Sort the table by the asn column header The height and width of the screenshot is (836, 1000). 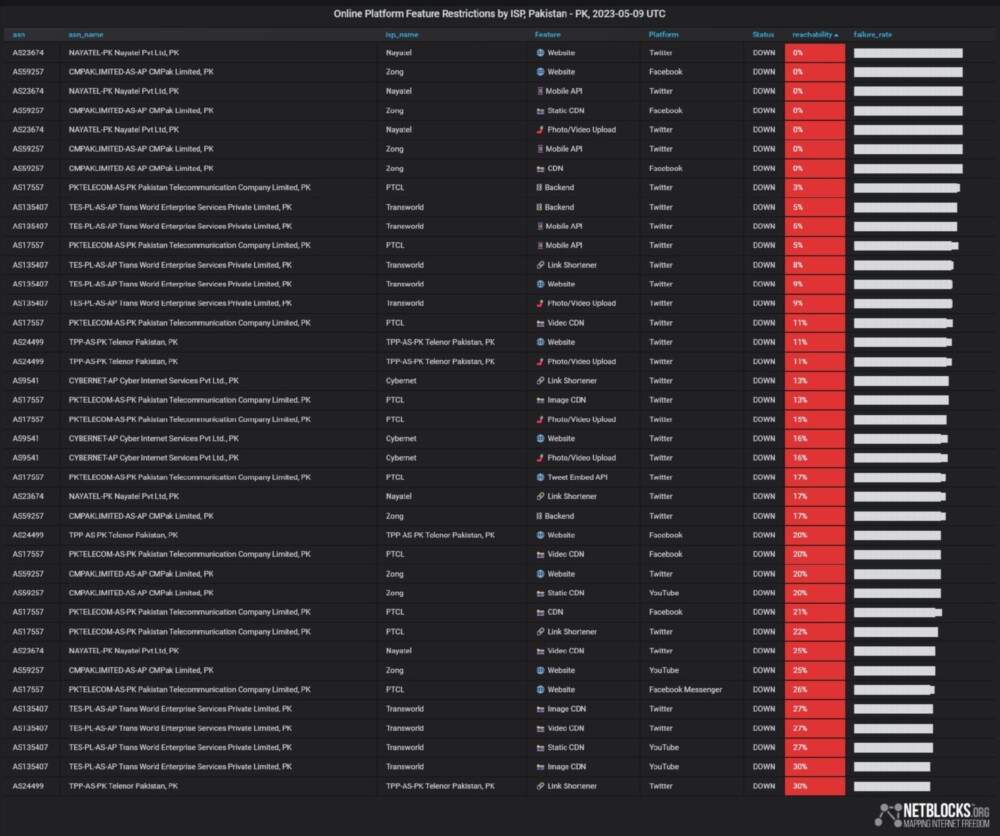(x=19, y=34)
